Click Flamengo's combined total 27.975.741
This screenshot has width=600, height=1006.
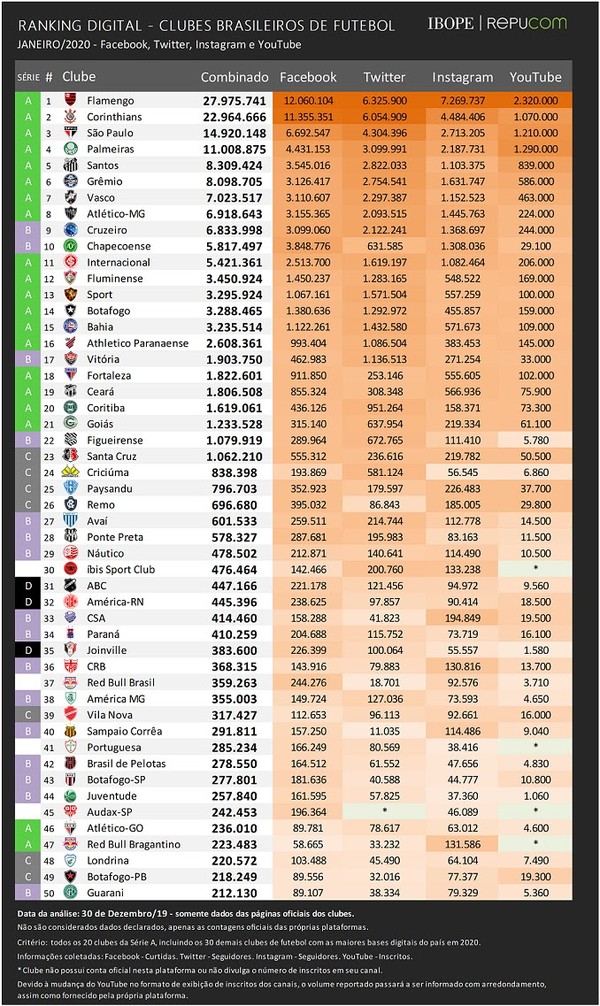(x=234, y=101)
